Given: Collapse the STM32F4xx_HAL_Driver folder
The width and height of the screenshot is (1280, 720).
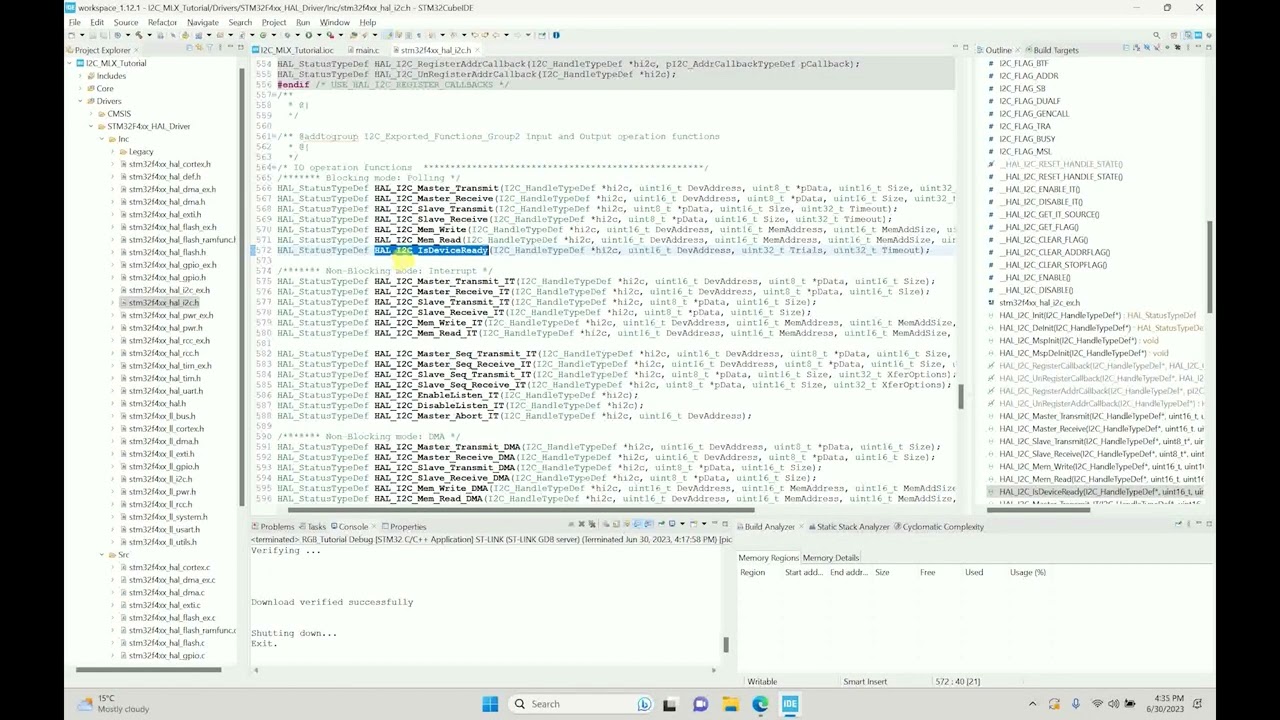Looking at the screenshot, I should coord(91,126).
